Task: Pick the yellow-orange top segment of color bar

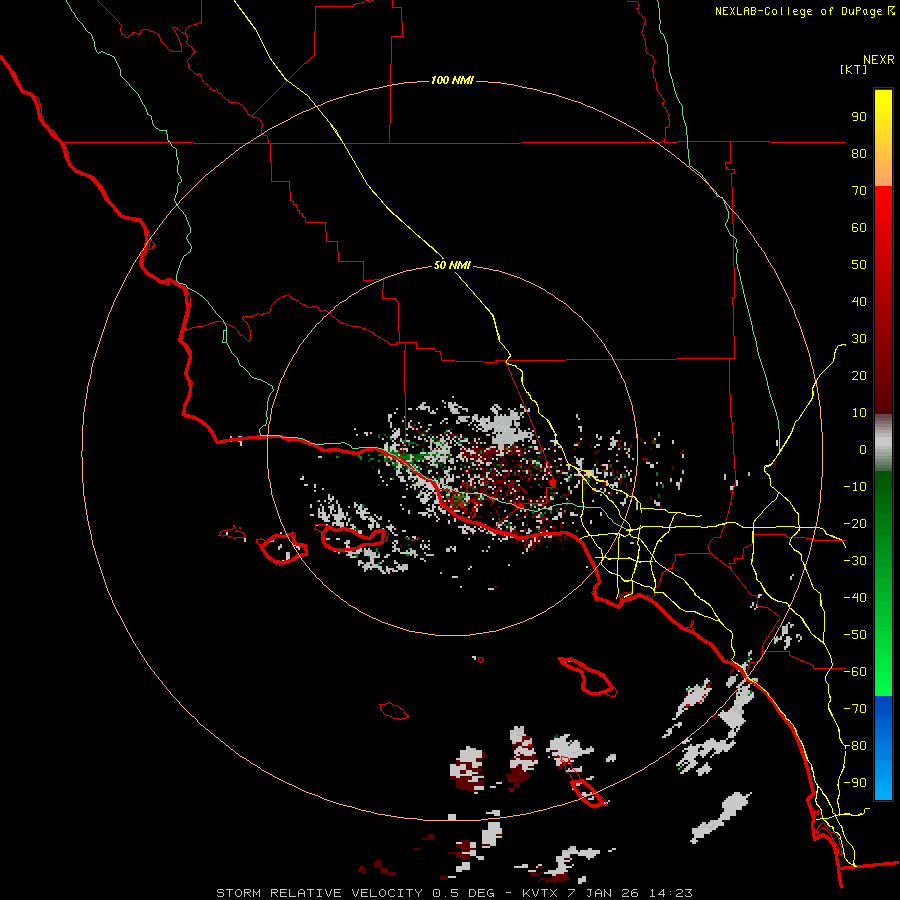Action: pyautogui.click(x=883, y=138)
